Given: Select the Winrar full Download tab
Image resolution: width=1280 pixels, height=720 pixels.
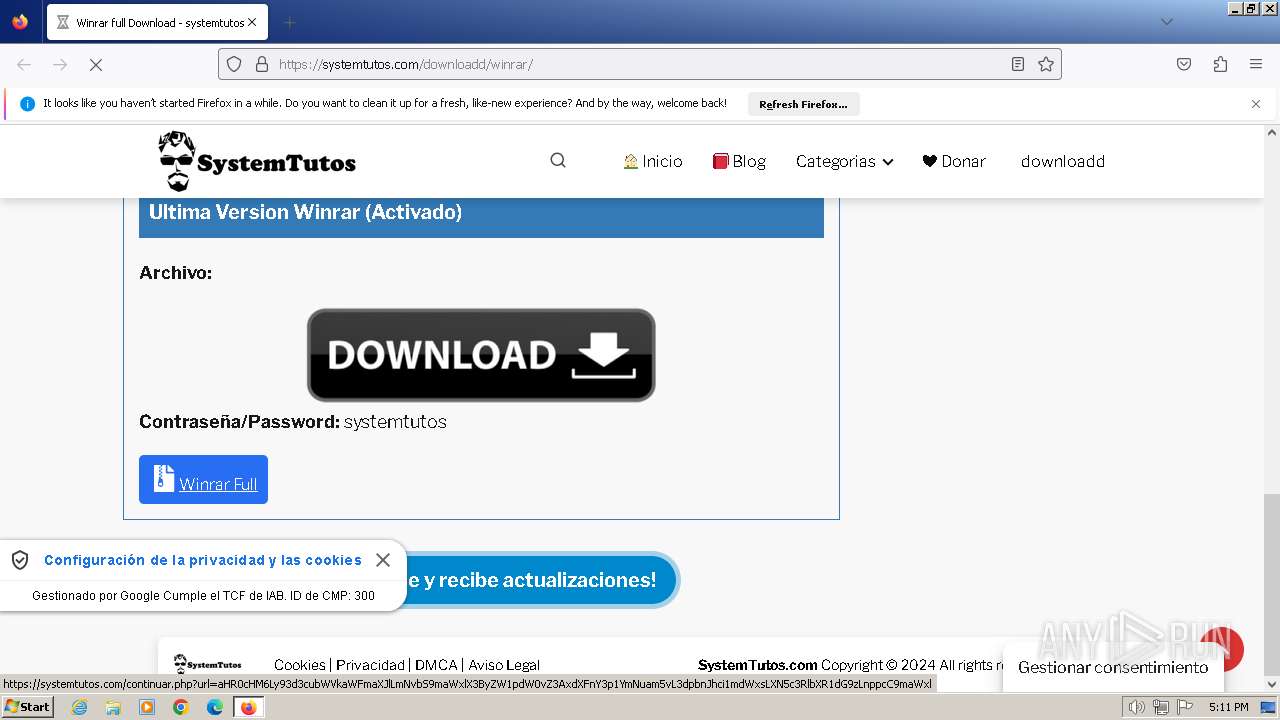Looking at the screenshot, I should click(x=157, y=22).
